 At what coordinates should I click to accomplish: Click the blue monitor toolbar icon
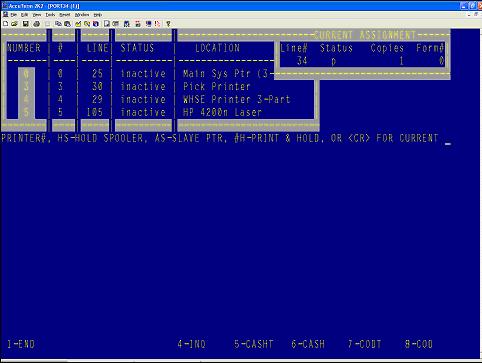148,24
